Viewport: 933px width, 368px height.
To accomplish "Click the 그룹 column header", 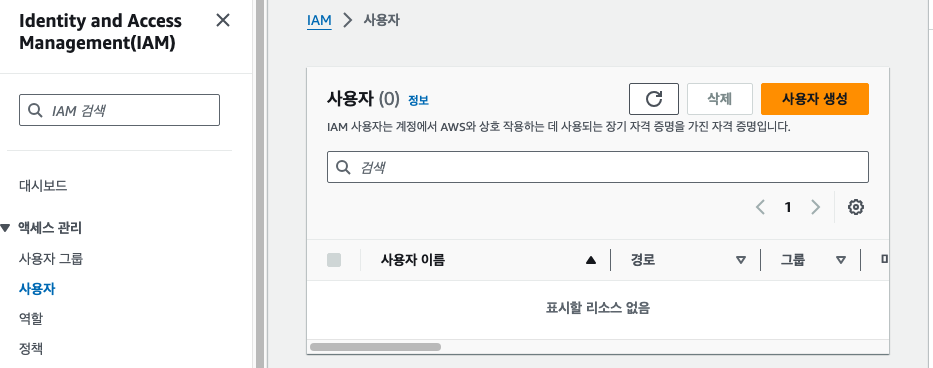I will pyautogui.click(x=793, y=260).
